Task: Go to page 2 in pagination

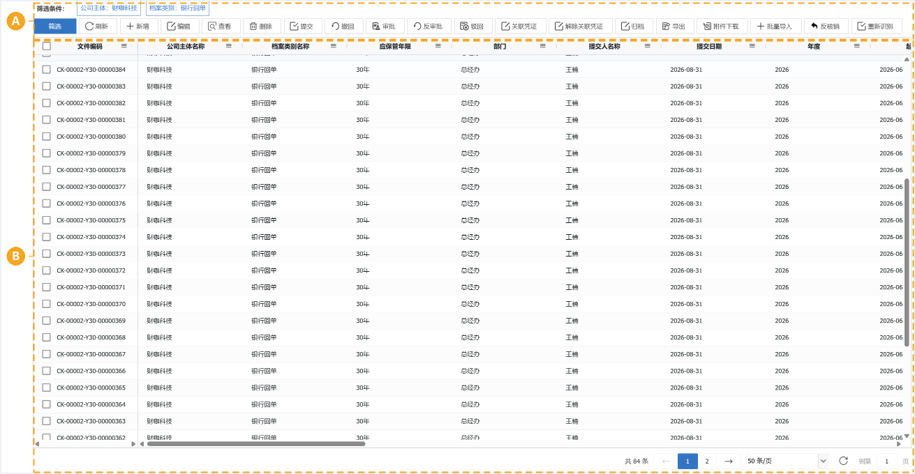Action: [707, 461]
